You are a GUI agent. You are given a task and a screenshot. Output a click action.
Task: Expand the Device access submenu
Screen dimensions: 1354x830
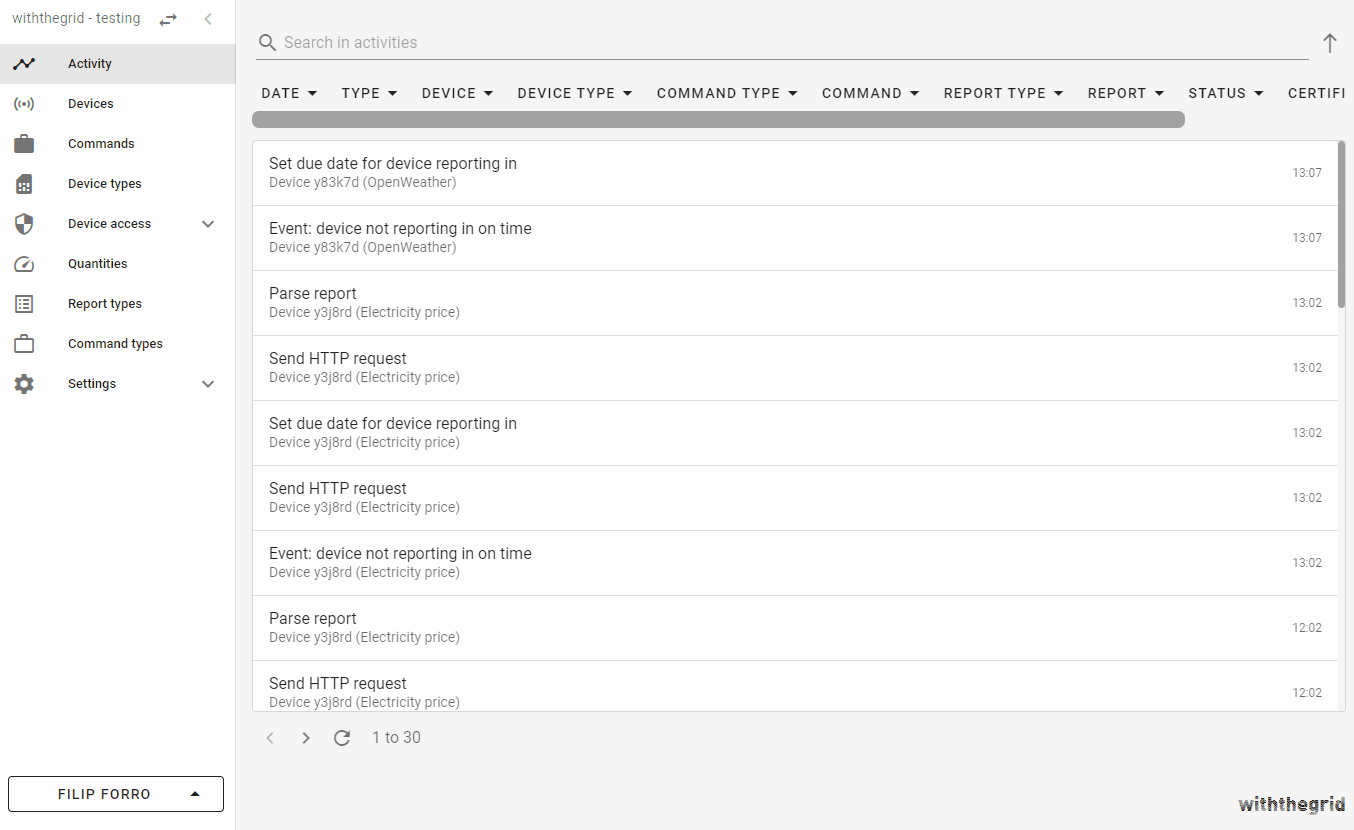[x=208, y=224]
